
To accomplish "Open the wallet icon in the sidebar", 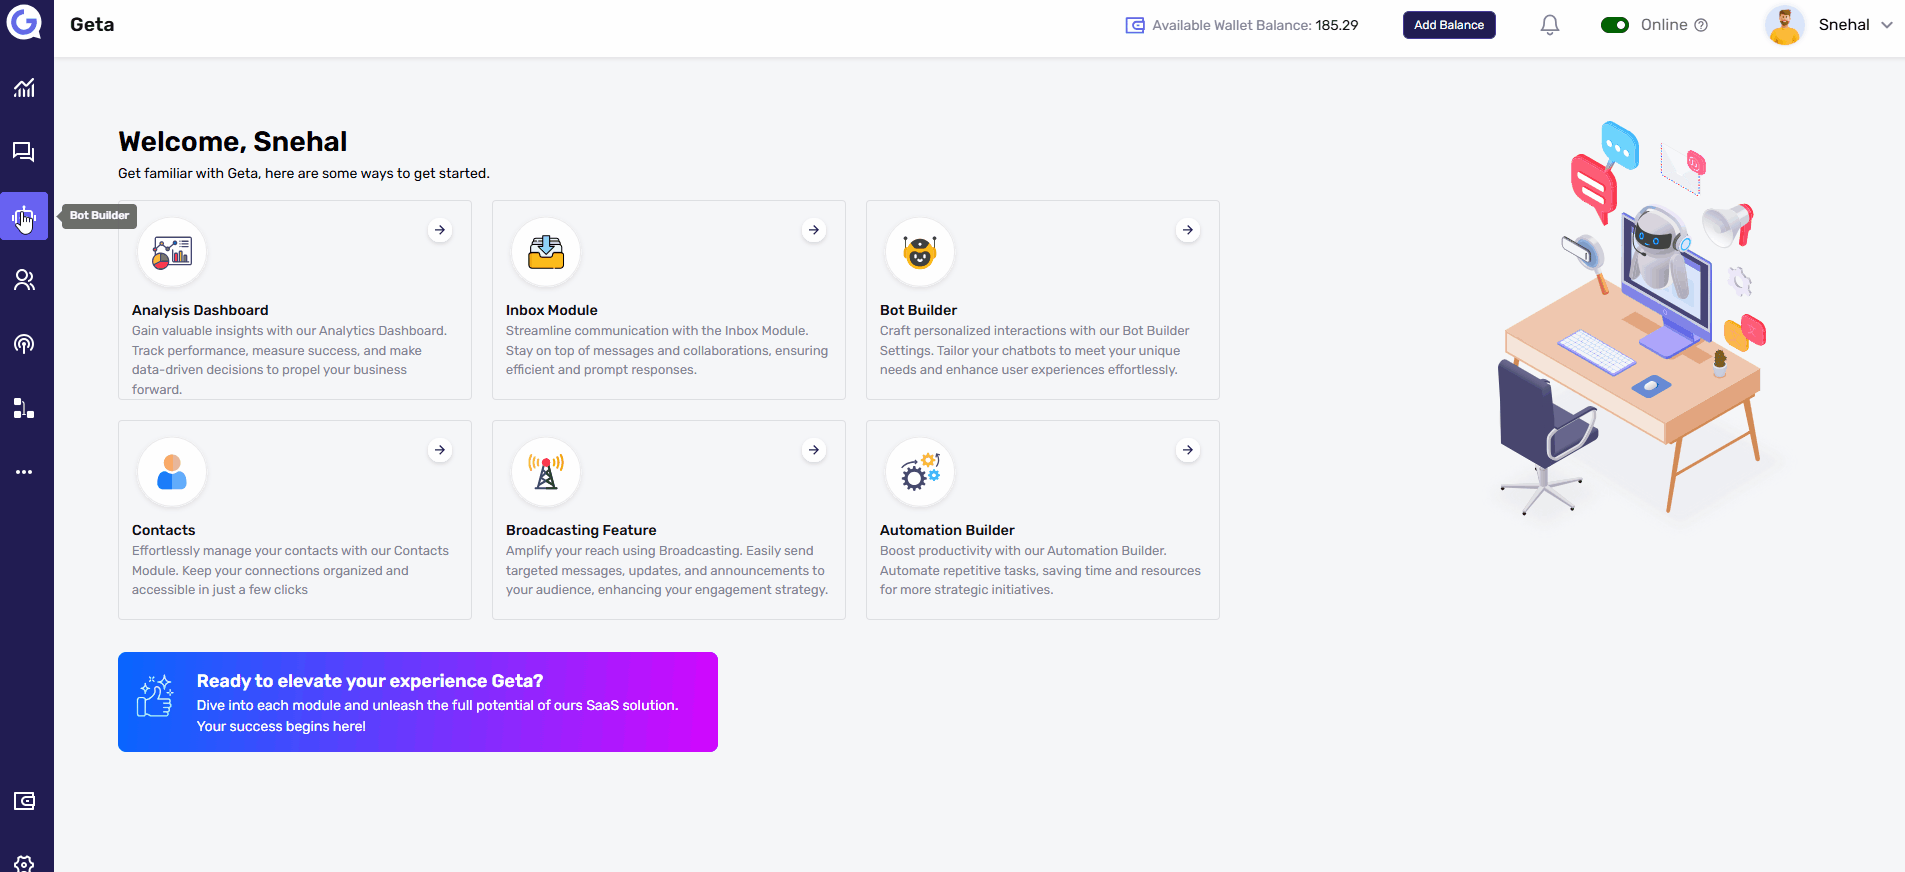I will click(x=24, y=801).
